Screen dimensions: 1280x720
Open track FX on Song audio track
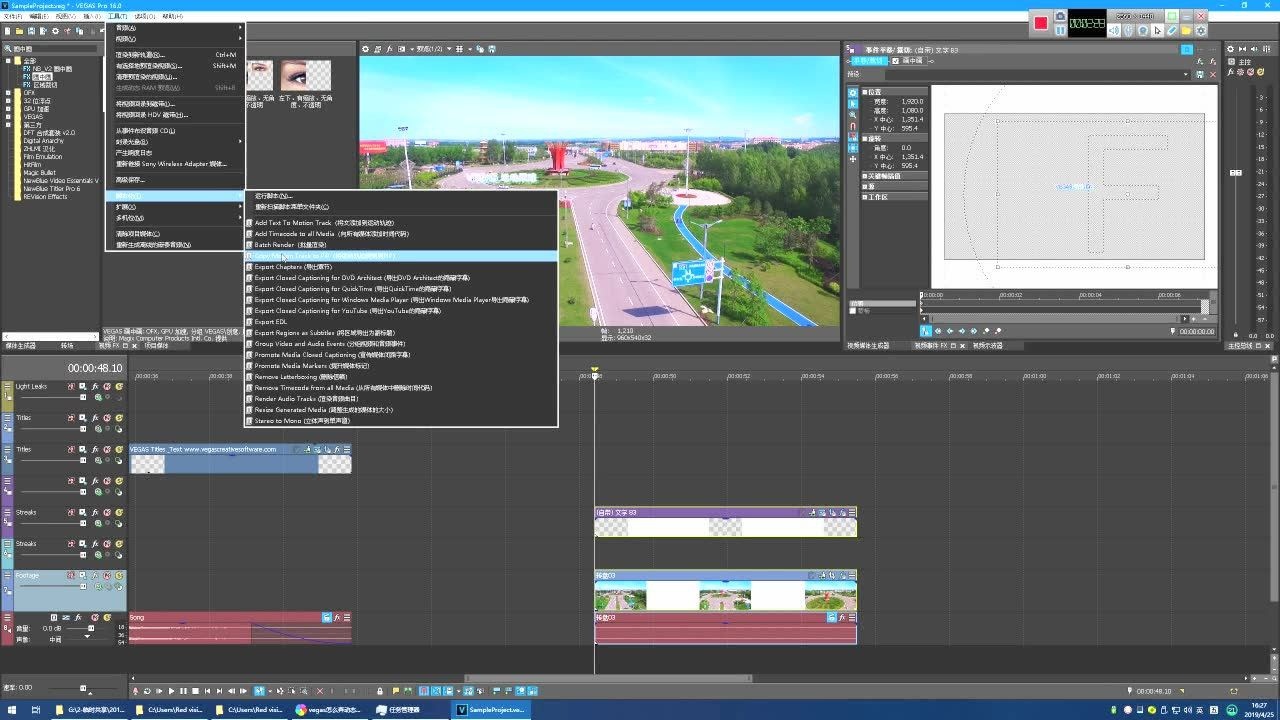[78, 617]
